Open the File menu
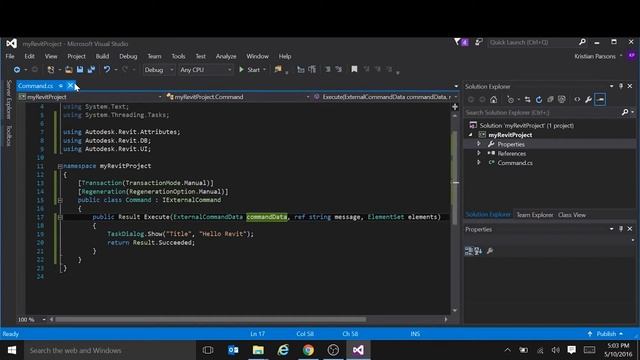This screenshot has height=360, width=640. click(x=10, y=56)
